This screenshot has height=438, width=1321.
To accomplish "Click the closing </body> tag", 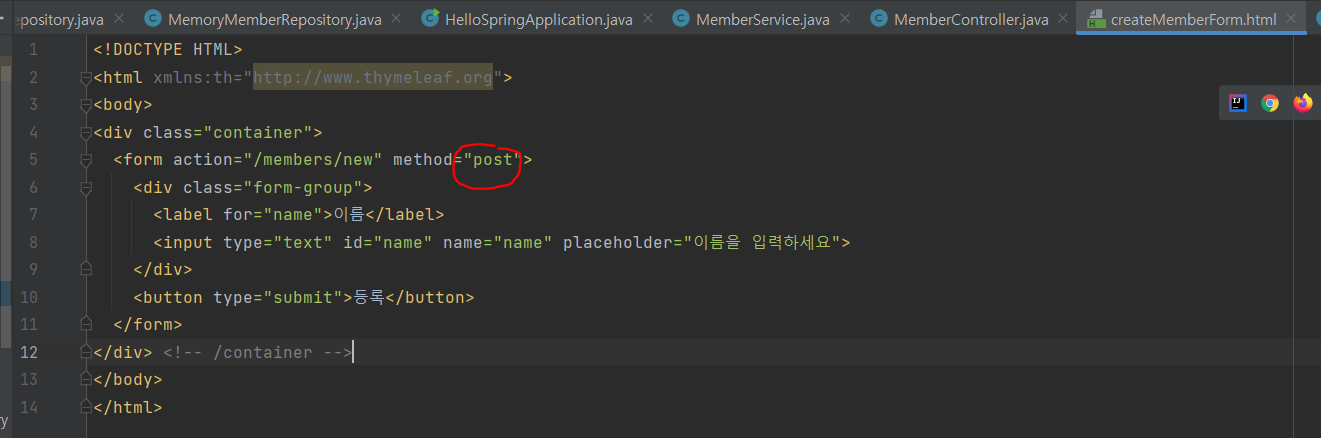I will [128, 379].
